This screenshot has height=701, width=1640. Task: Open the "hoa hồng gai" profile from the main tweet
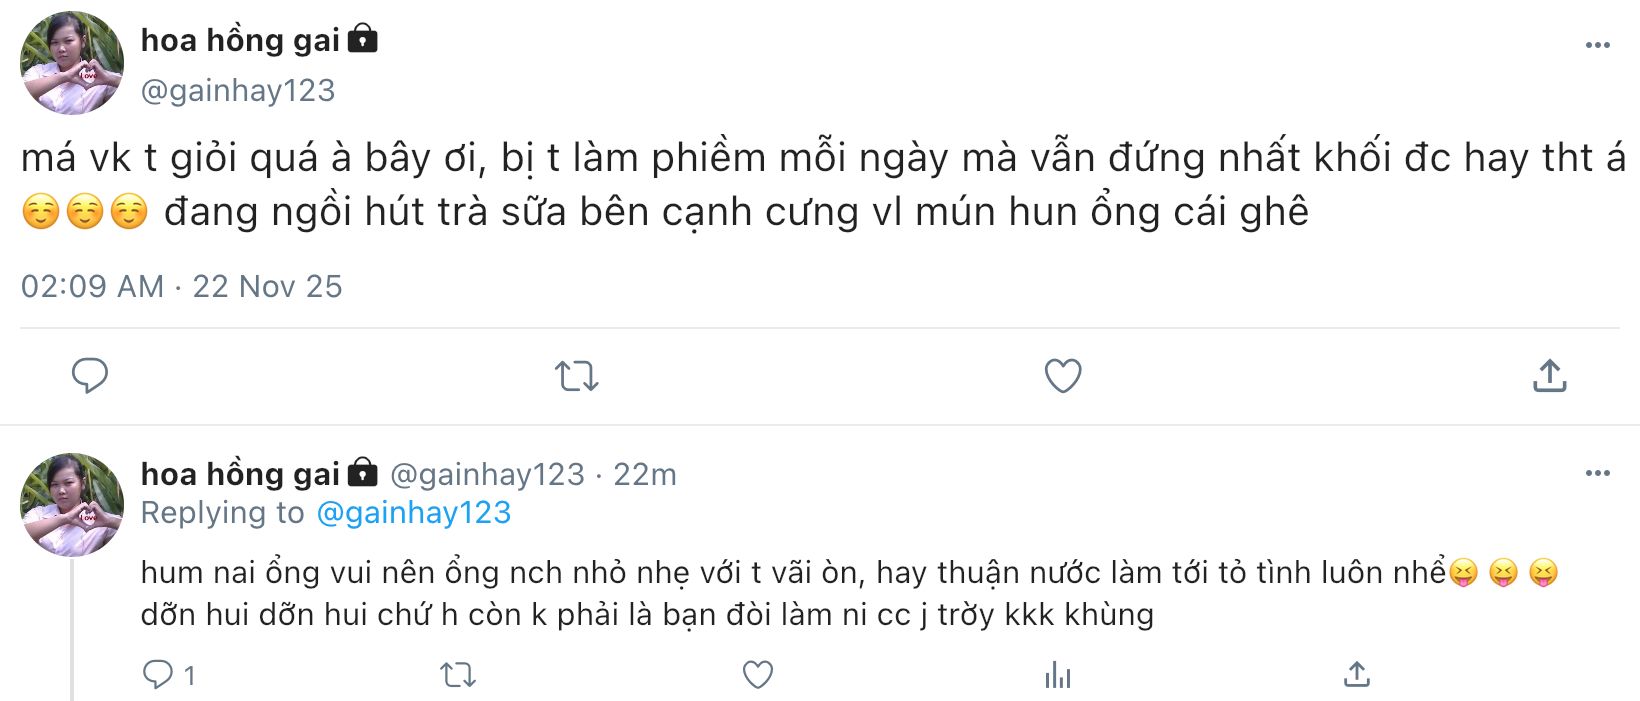[x=240, y=40]
